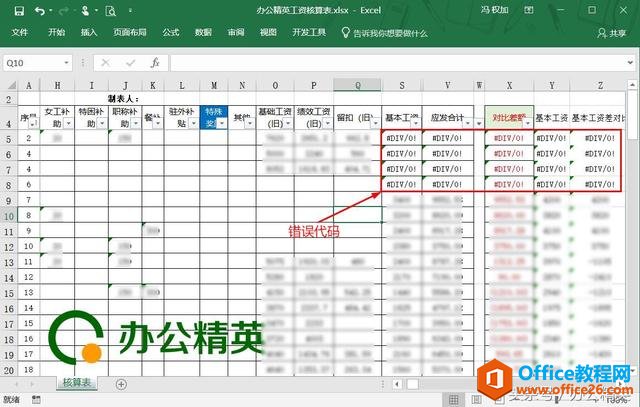Viewport: 640px width, 407px height.
Task: Select column header Q
Action: click(x=358, y=85)
